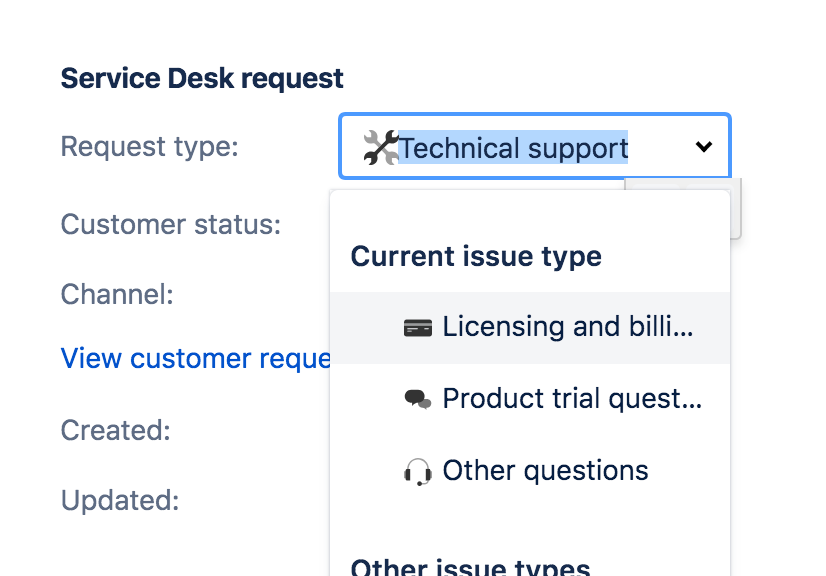Click the Service Desk request heading
Viewport: 826px width, 576px height.
pos(202,78)
